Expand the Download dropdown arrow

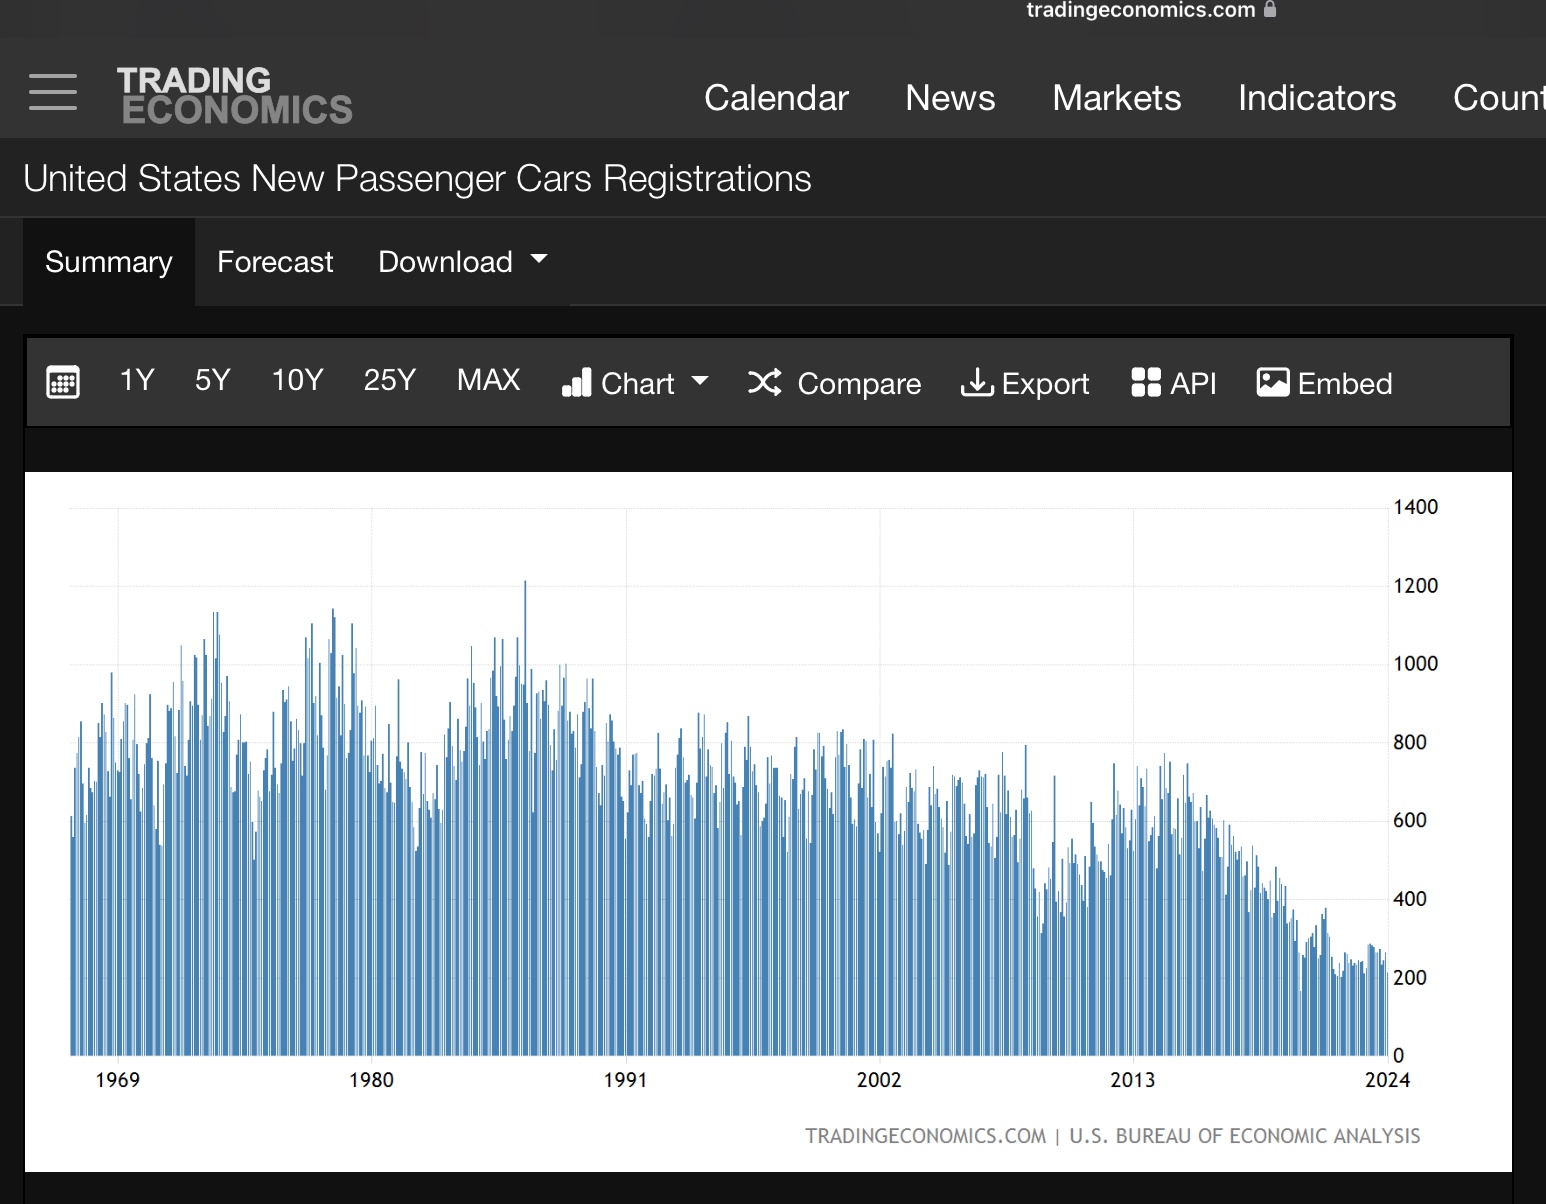tap(539, 259)
